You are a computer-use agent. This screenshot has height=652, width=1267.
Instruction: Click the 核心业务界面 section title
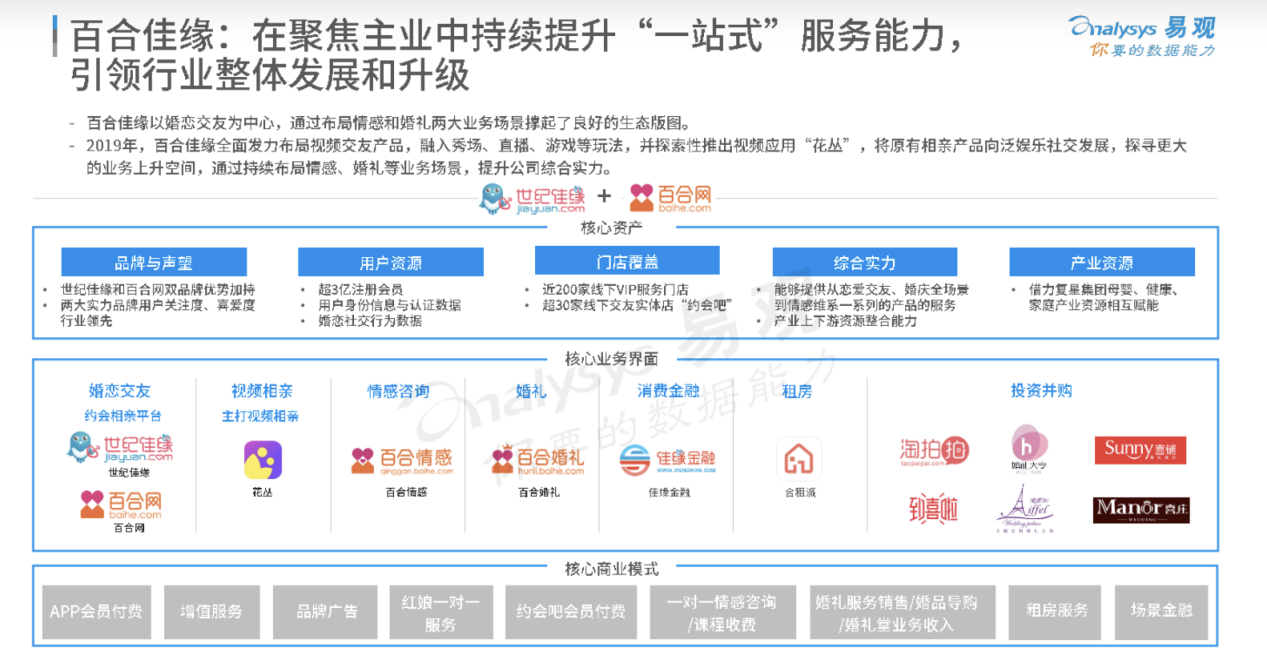tap(611, 359)
